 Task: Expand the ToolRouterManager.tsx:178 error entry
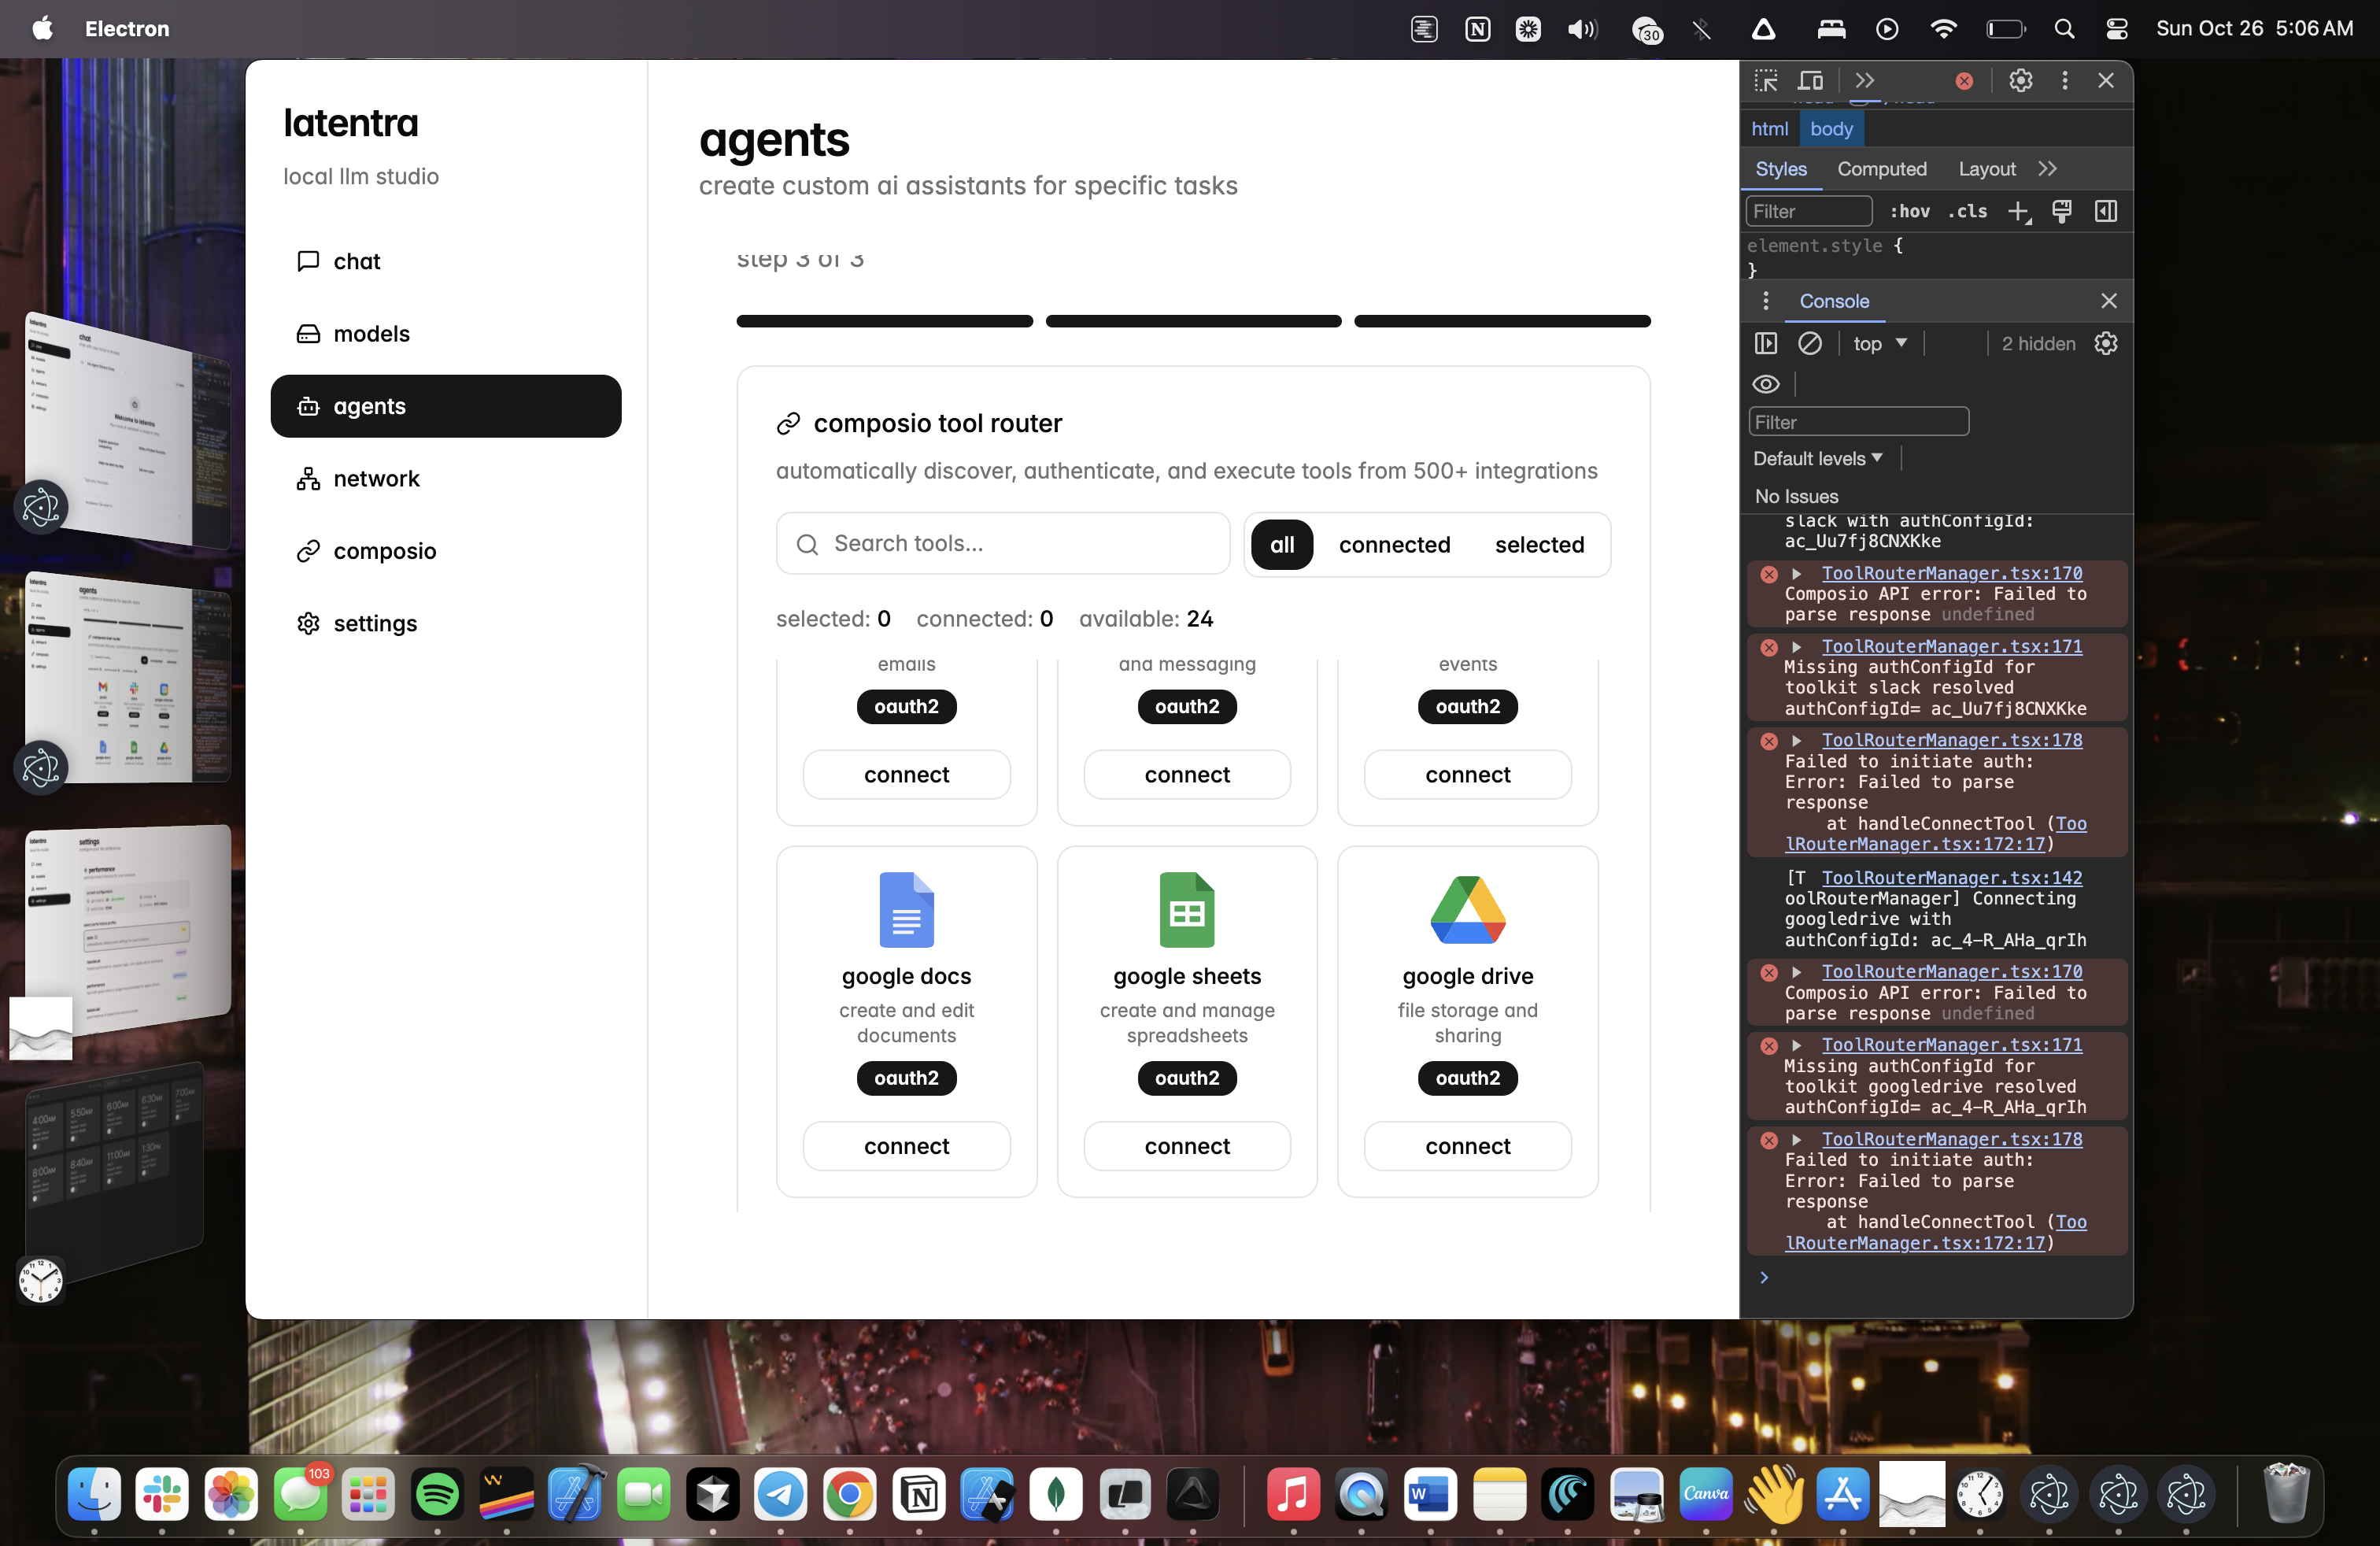(1797, 741)
